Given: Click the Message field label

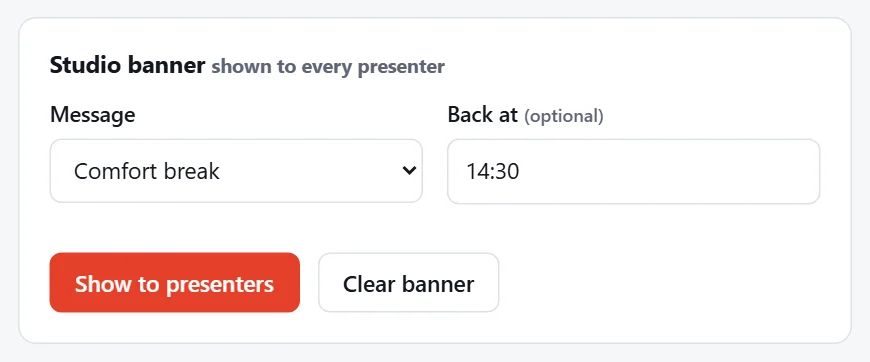Looking at the screenshot, I should pos(93,114).
